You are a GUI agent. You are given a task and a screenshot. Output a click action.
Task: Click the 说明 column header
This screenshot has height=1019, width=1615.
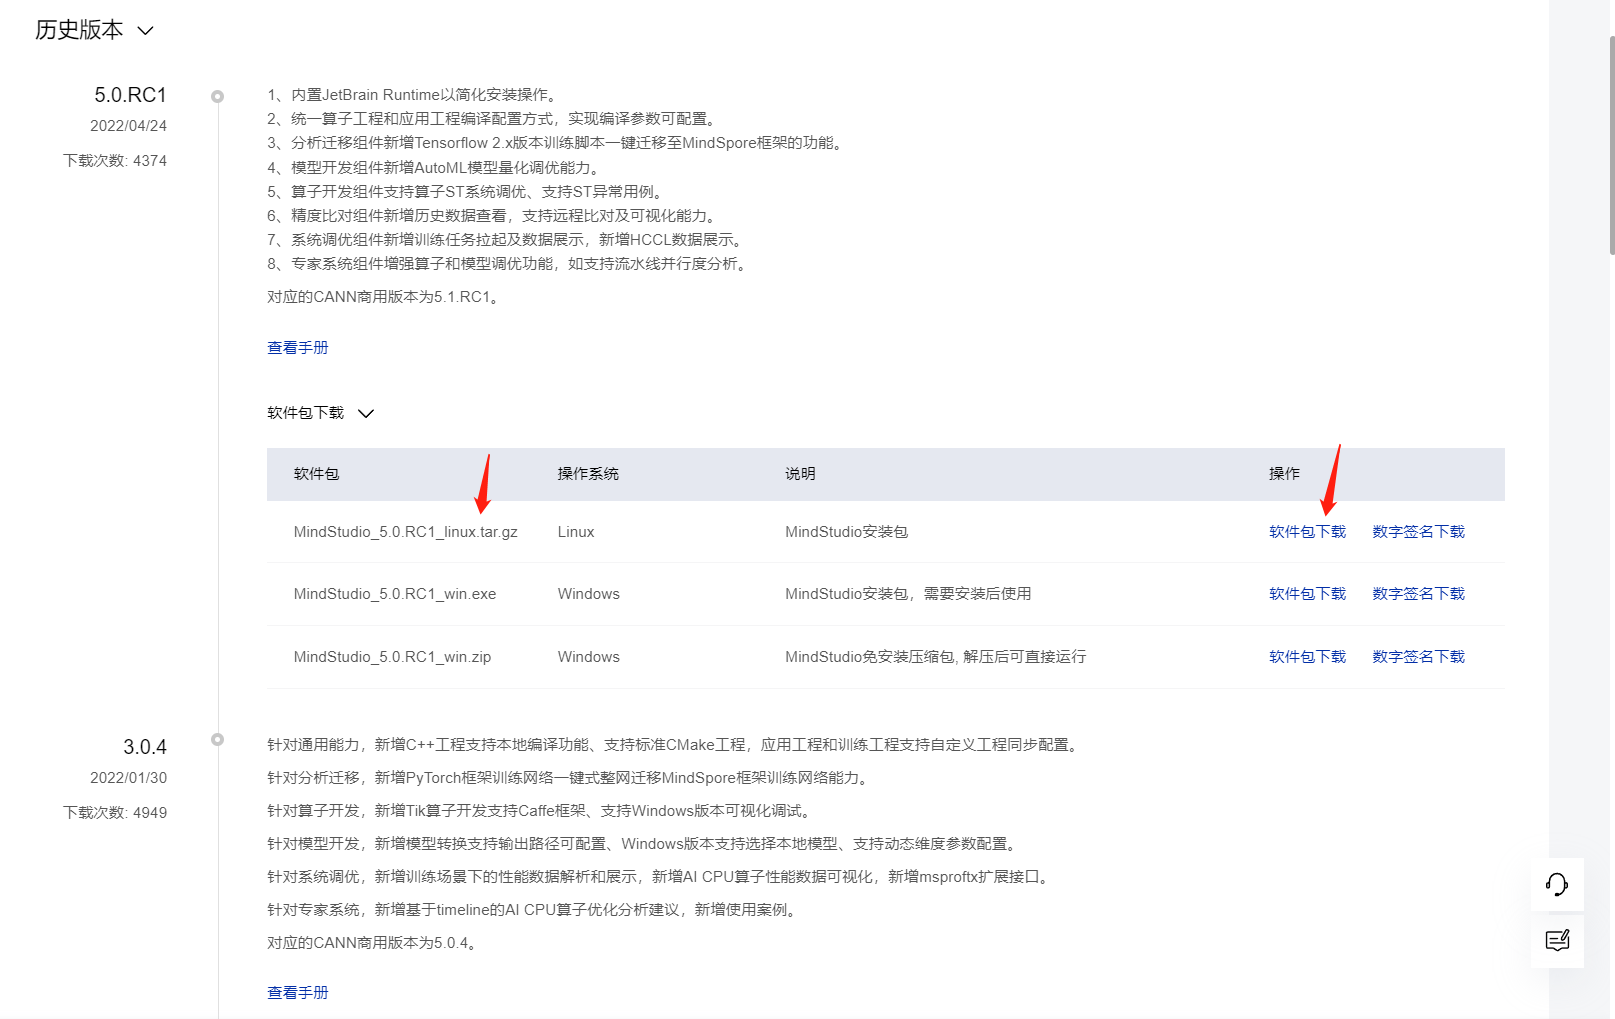pyautogui.click(x=800, y=474)
